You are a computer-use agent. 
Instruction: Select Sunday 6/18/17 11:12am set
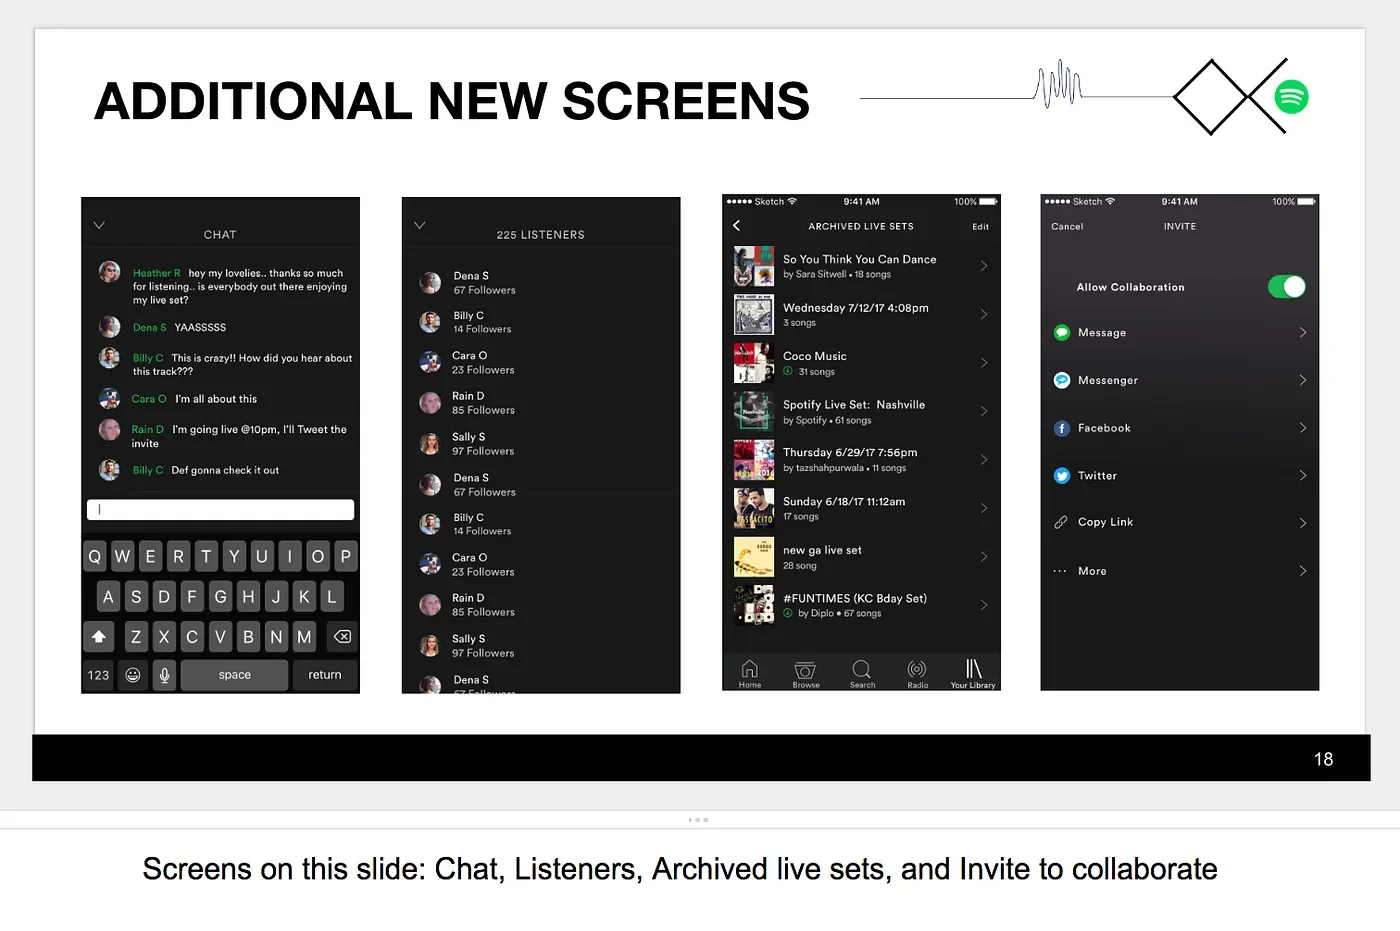(861, 508)
